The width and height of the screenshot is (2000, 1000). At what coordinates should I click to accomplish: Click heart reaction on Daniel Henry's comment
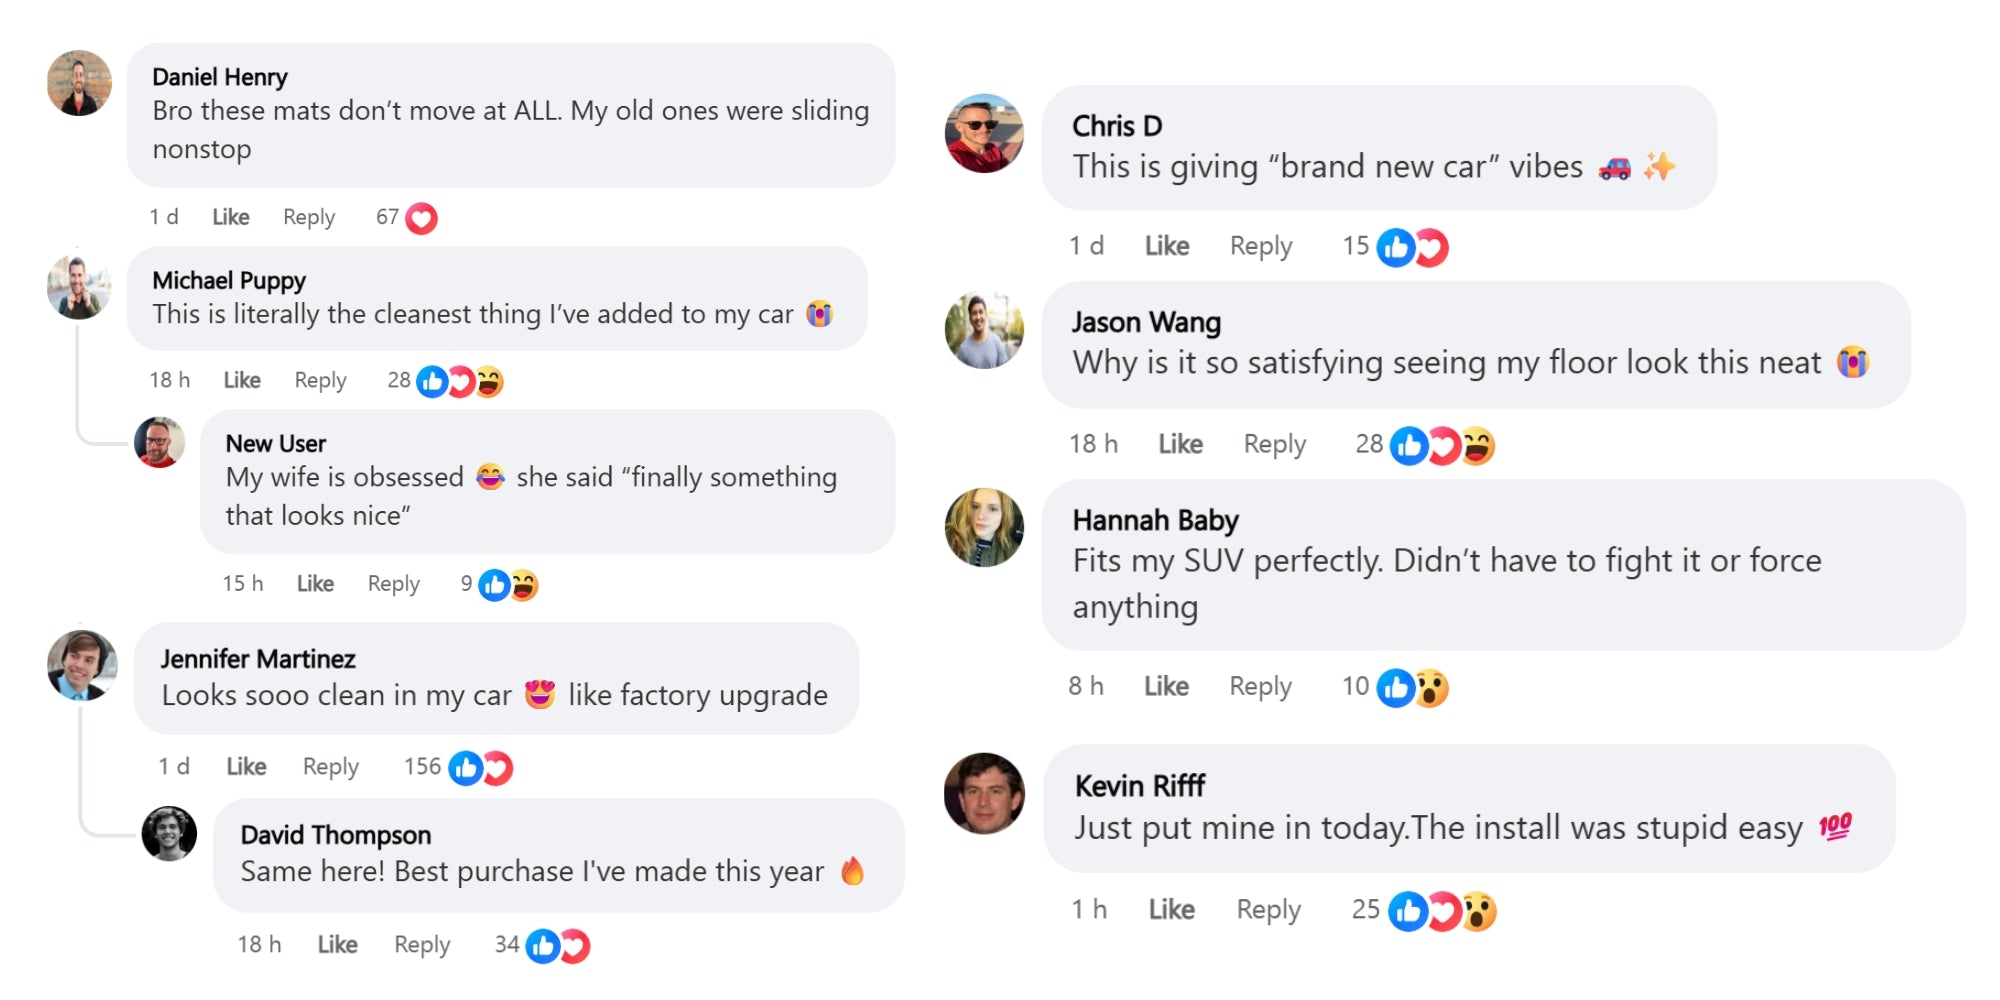click(x=421, y=218)
